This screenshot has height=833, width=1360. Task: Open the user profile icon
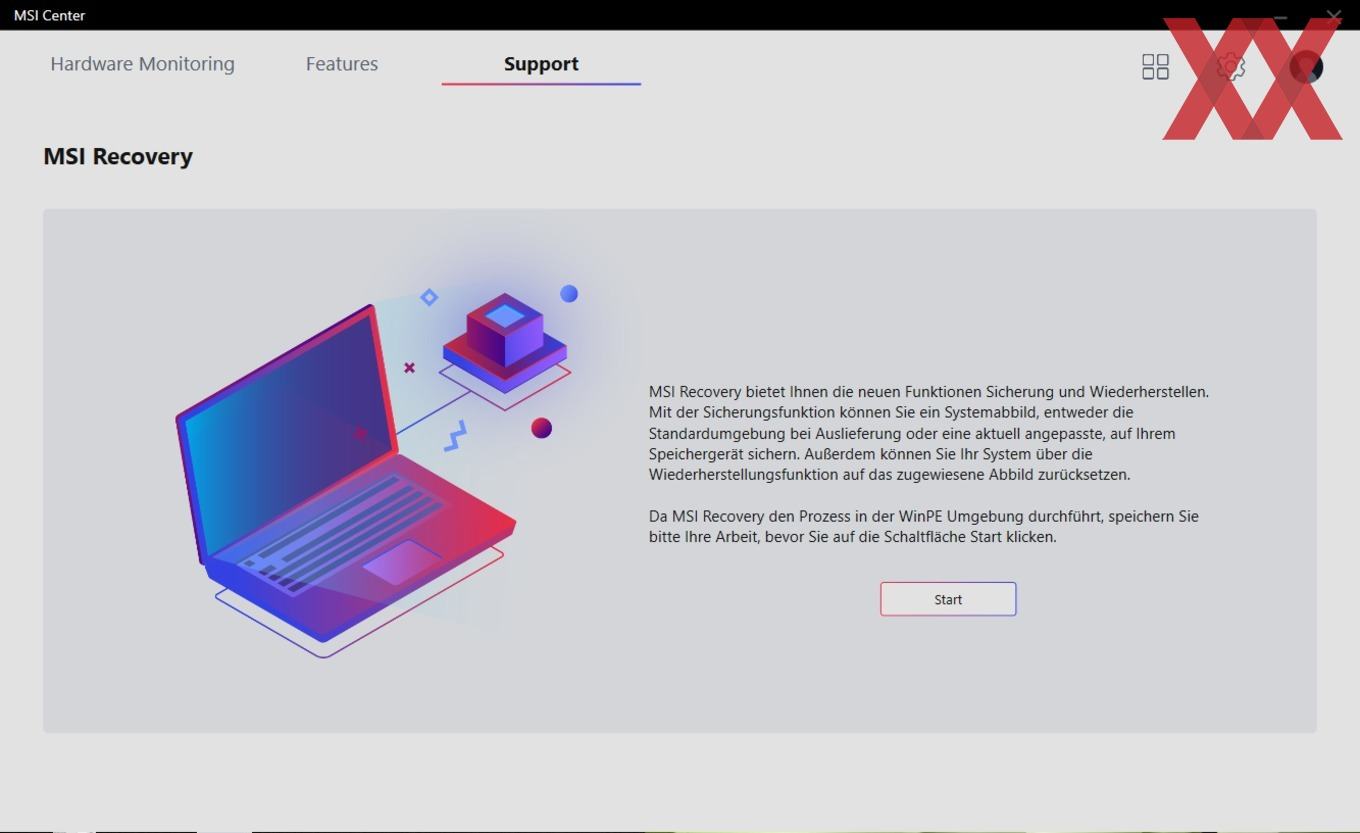1306,67
